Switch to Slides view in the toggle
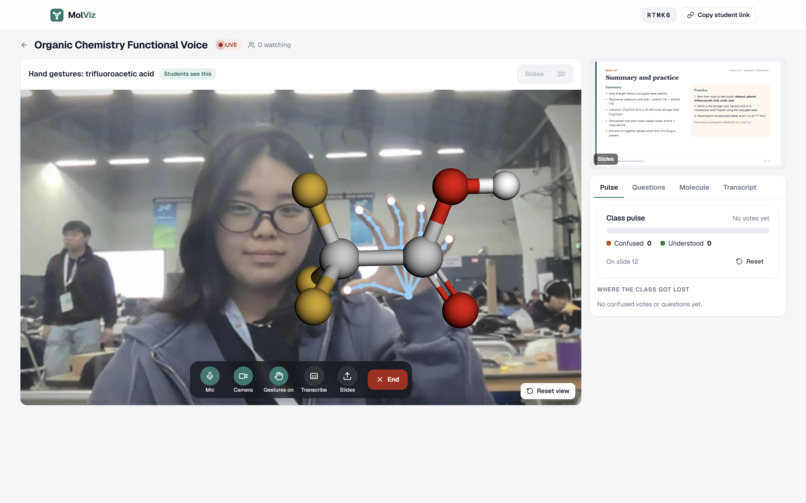Viewport: 806px width, 503px height. tap(534, 74)
